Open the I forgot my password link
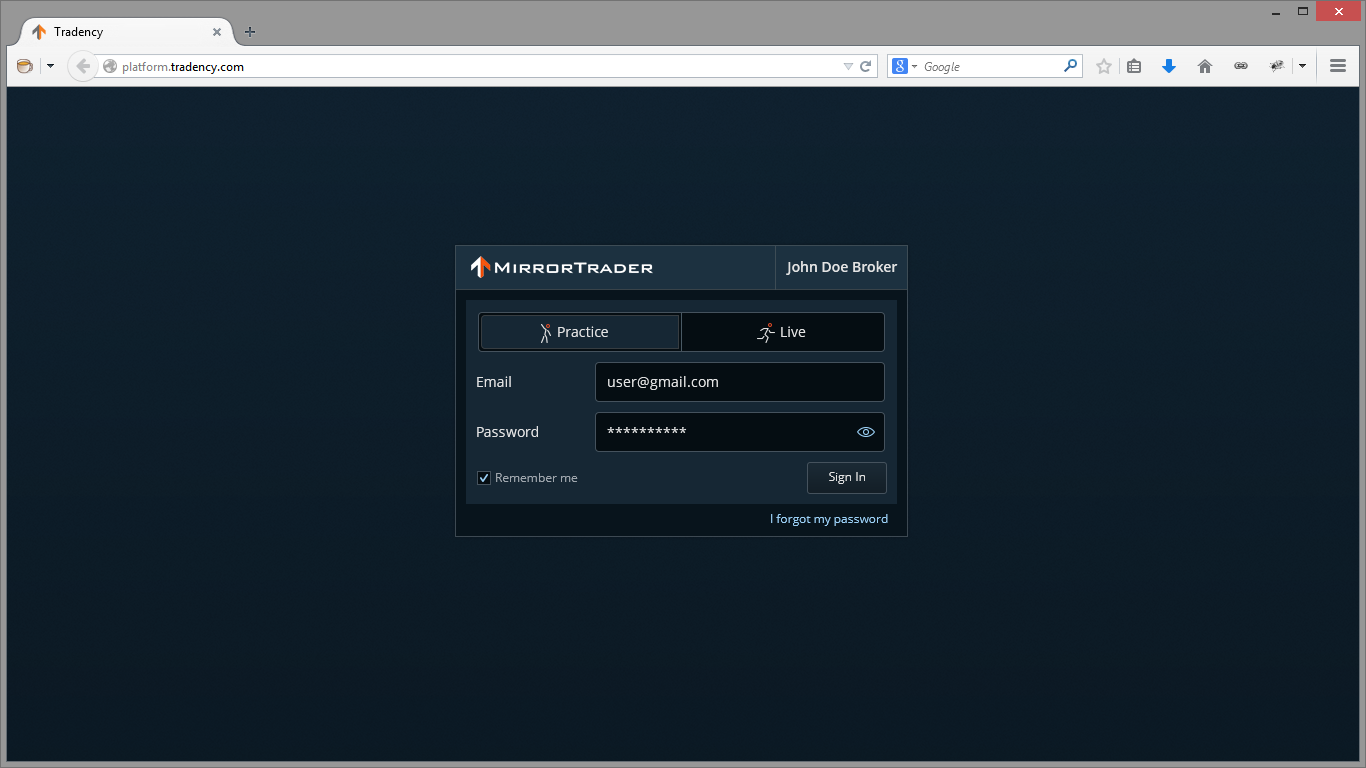Viewport: 1366px width, 768px height. [829, 519]
